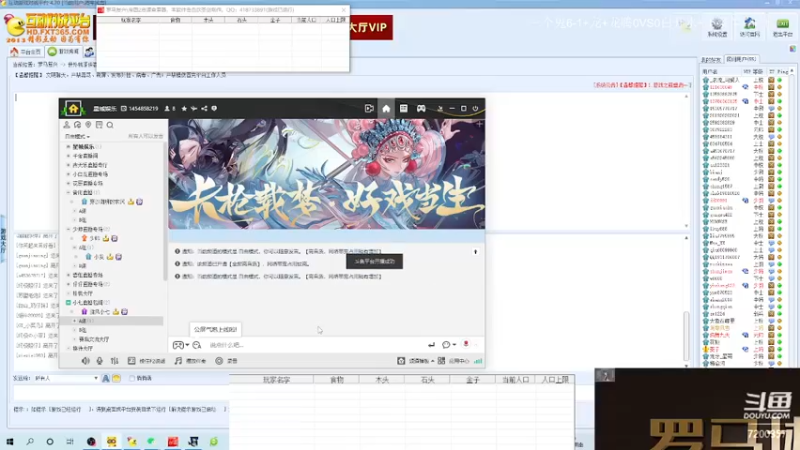Open the template list icon in YY title bar
Viewport: 800px width, 450px height.
tap(404, 109)
